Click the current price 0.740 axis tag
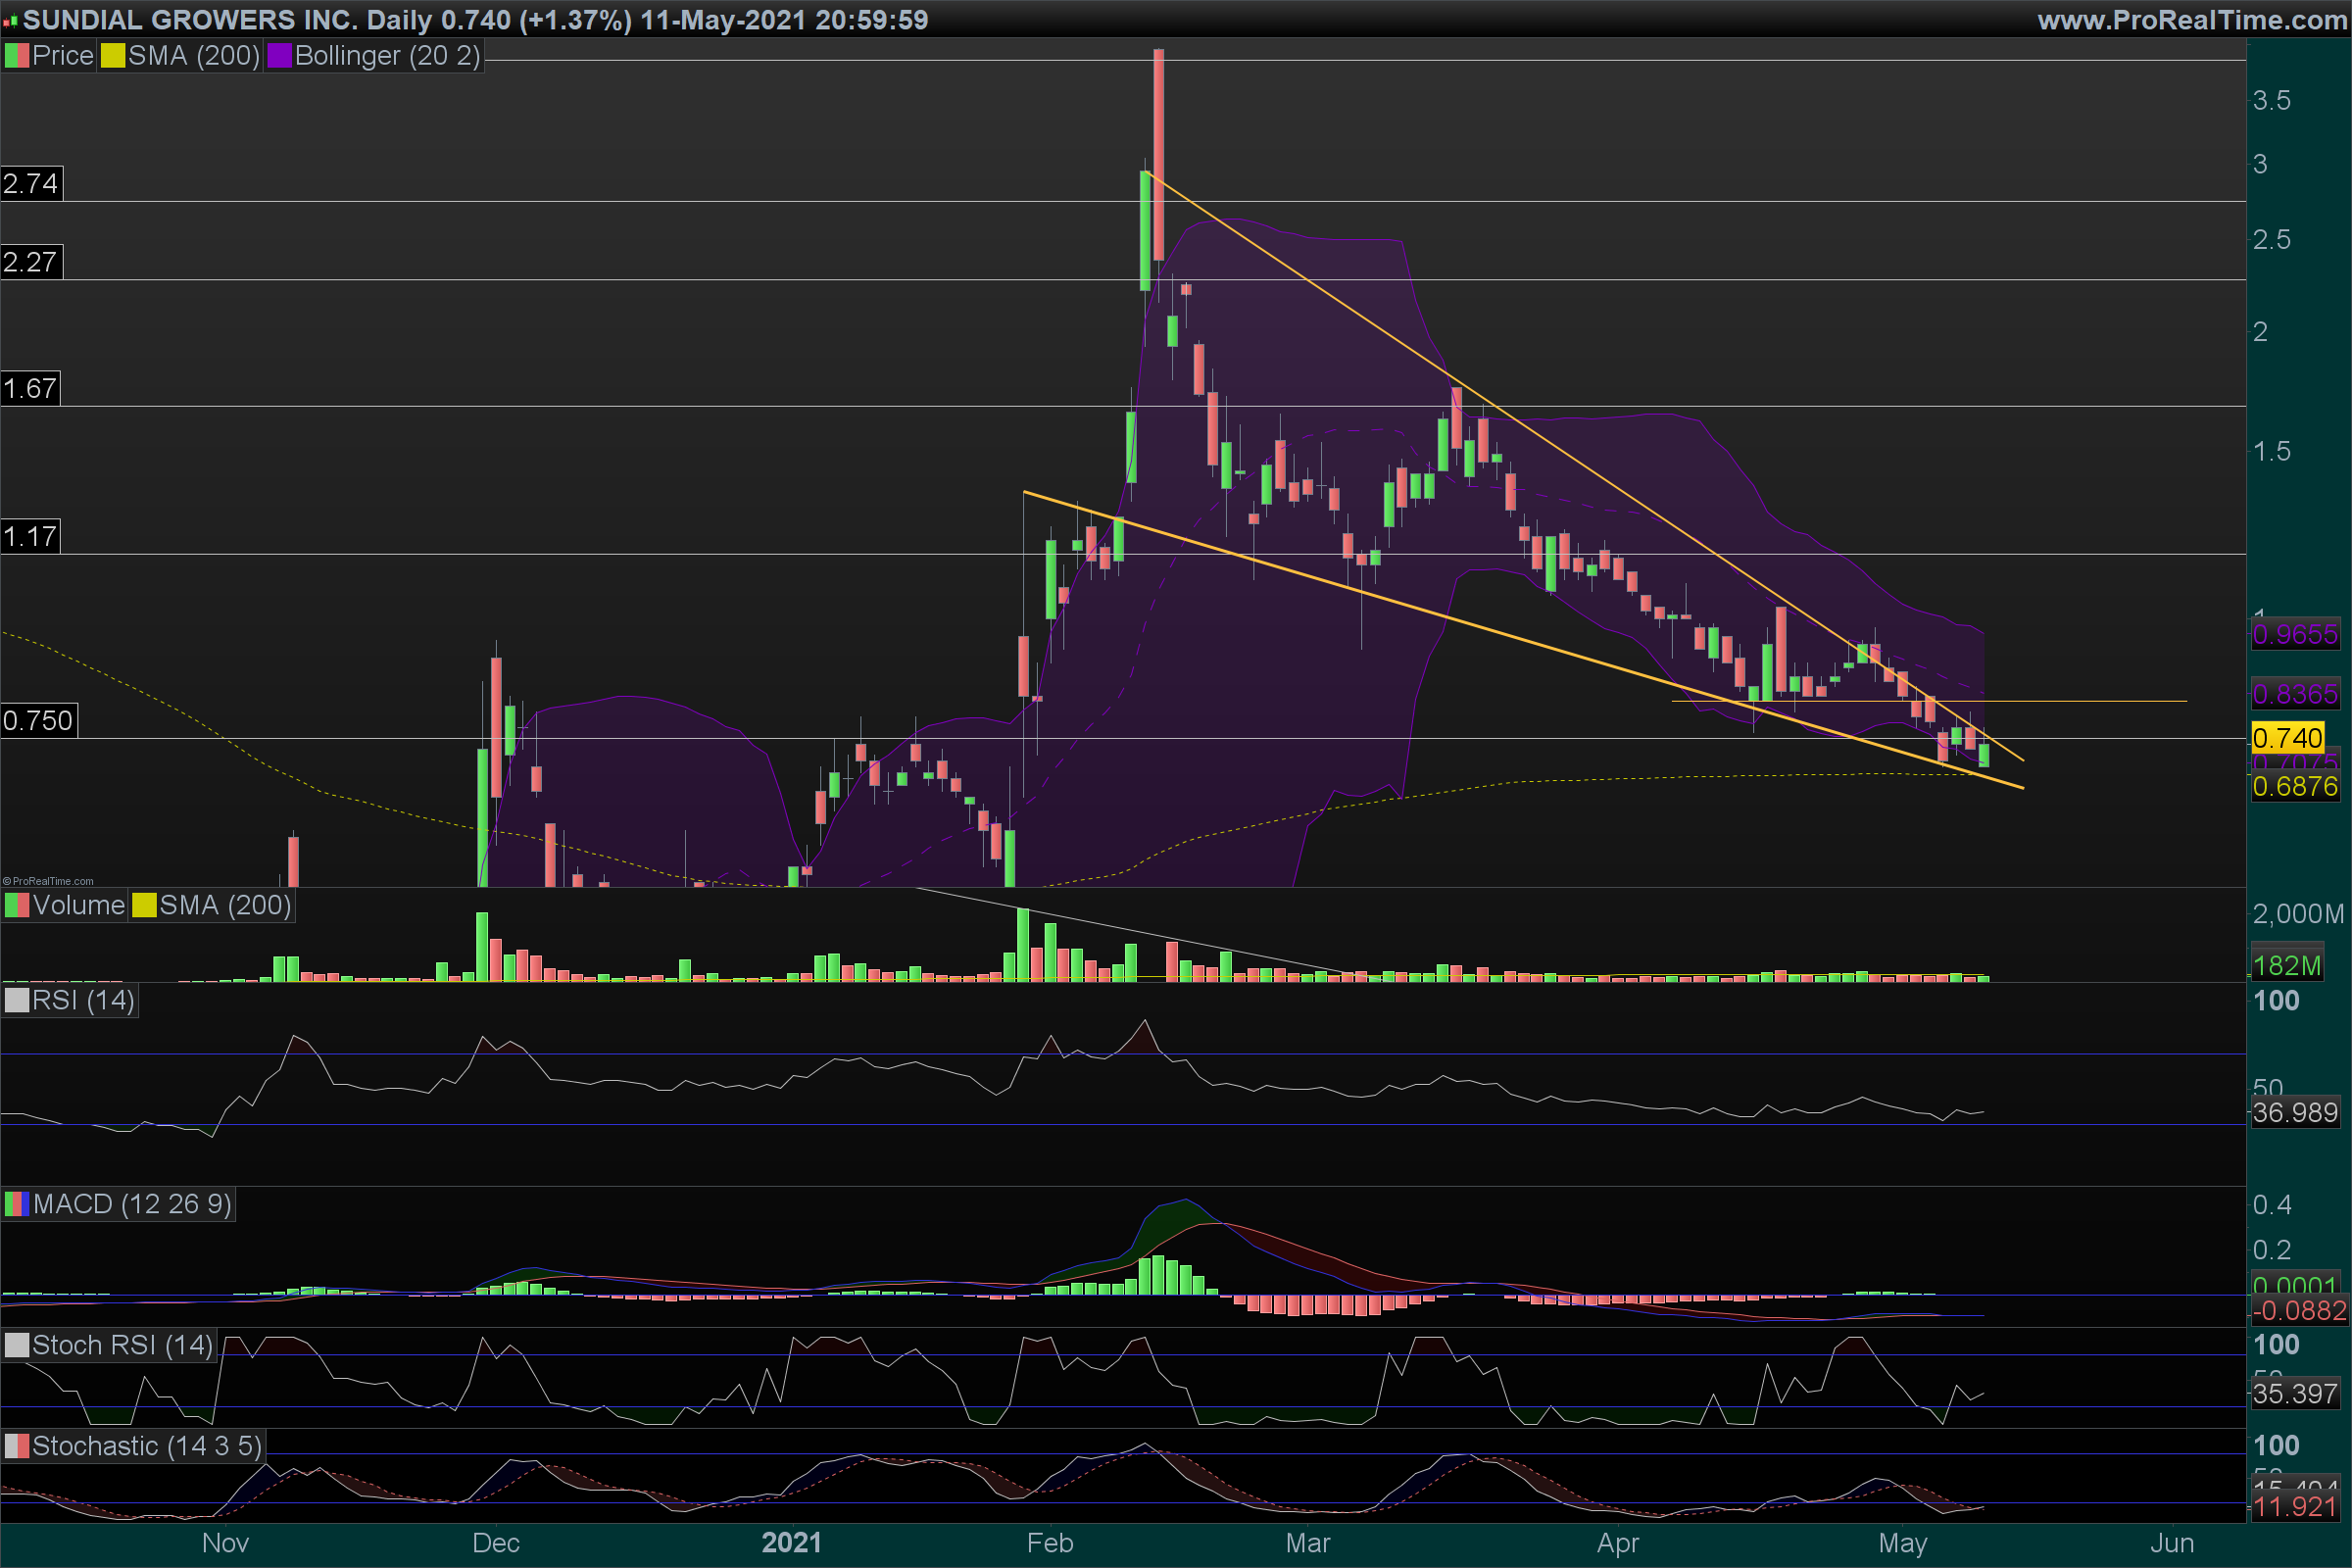Screen dimensions: 2352x1568 2287,738
